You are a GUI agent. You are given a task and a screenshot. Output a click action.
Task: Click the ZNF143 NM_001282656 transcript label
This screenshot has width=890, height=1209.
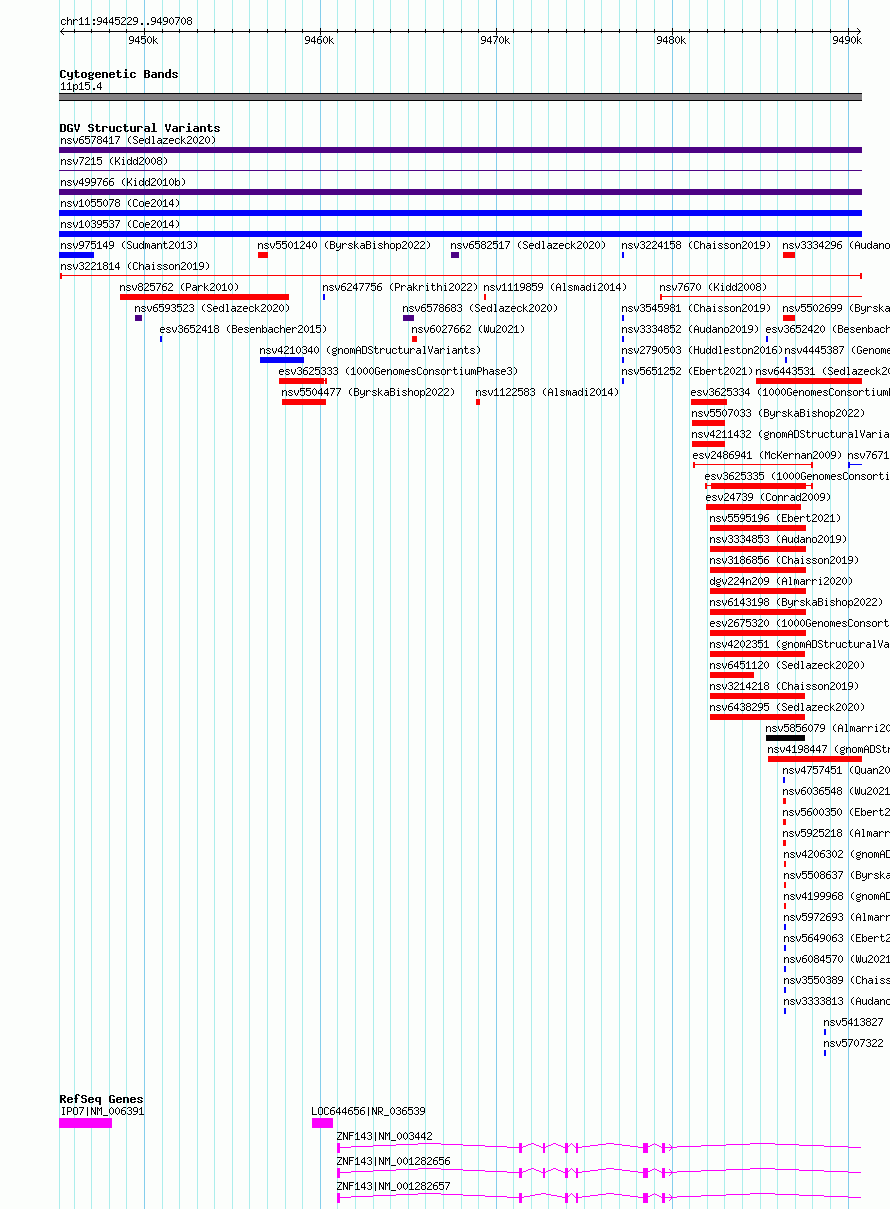click(394, 1161)
